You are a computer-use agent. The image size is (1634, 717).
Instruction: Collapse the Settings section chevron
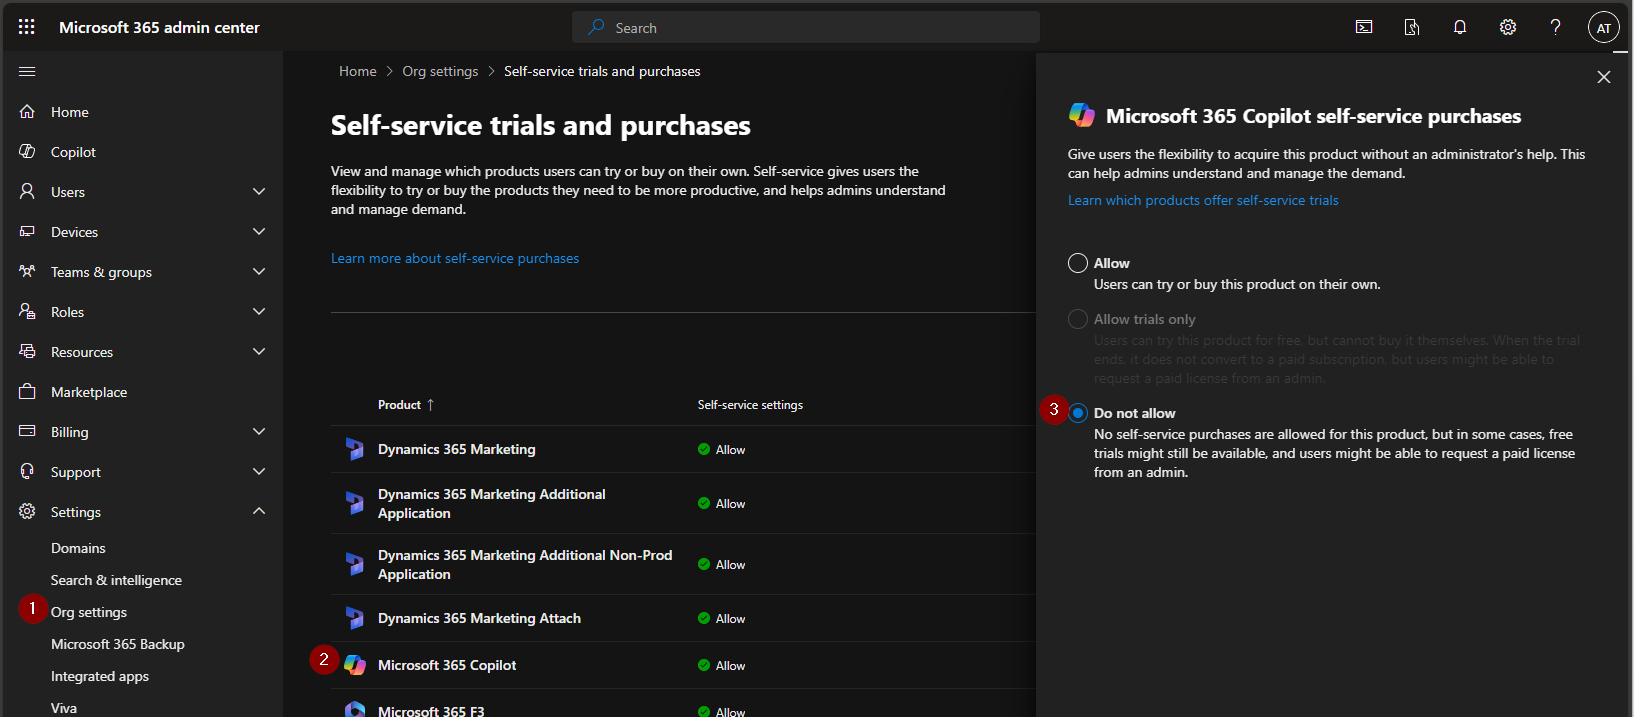259,512
